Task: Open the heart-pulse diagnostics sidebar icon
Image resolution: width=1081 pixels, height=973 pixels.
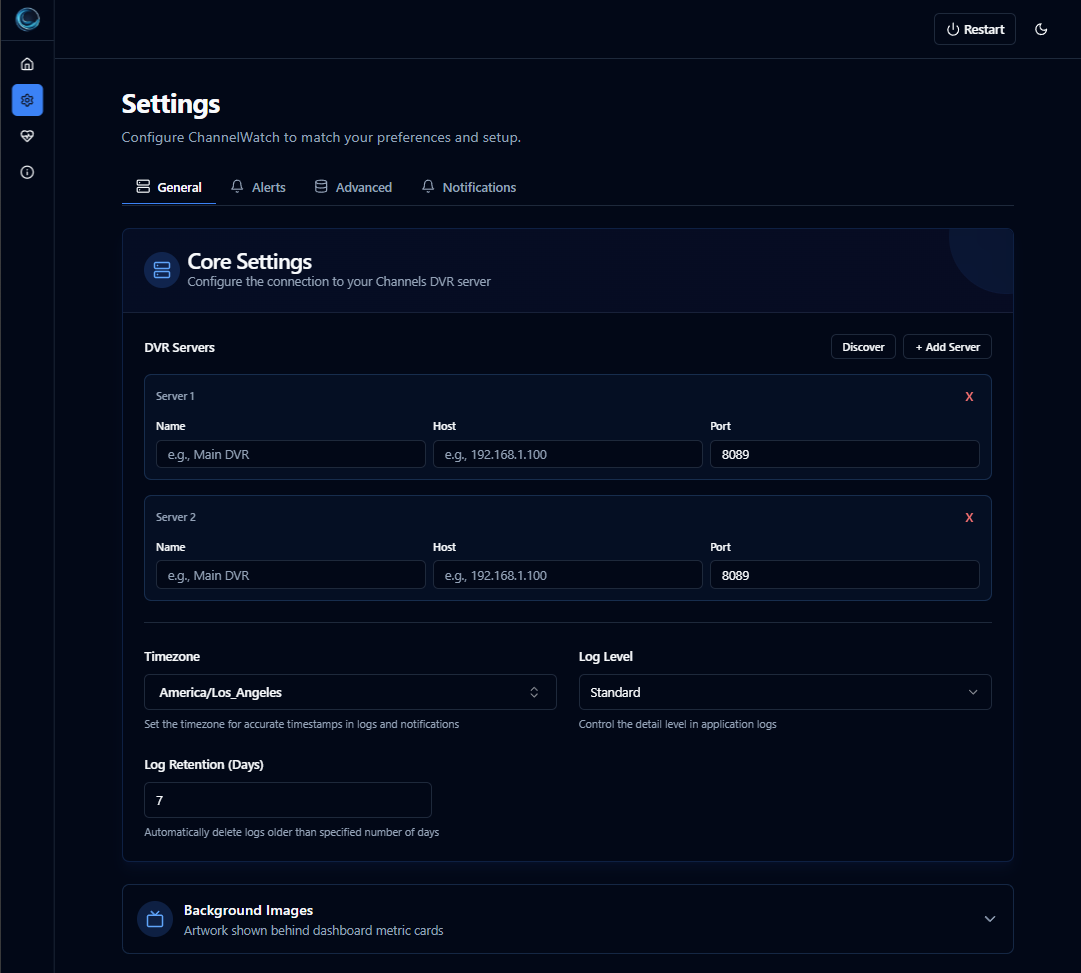Action: pos(27,136)
